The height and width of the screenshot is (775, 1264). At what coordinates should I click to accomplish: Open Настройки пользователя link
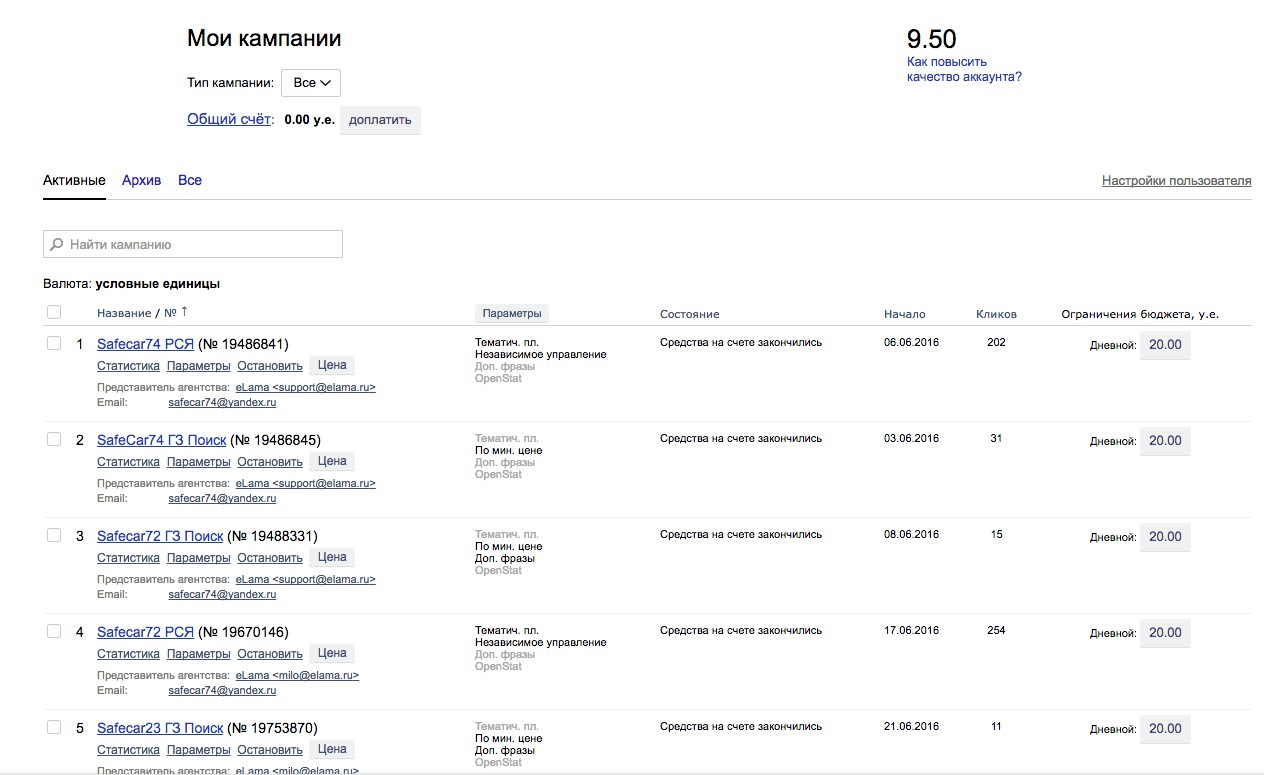point(1177,181)
